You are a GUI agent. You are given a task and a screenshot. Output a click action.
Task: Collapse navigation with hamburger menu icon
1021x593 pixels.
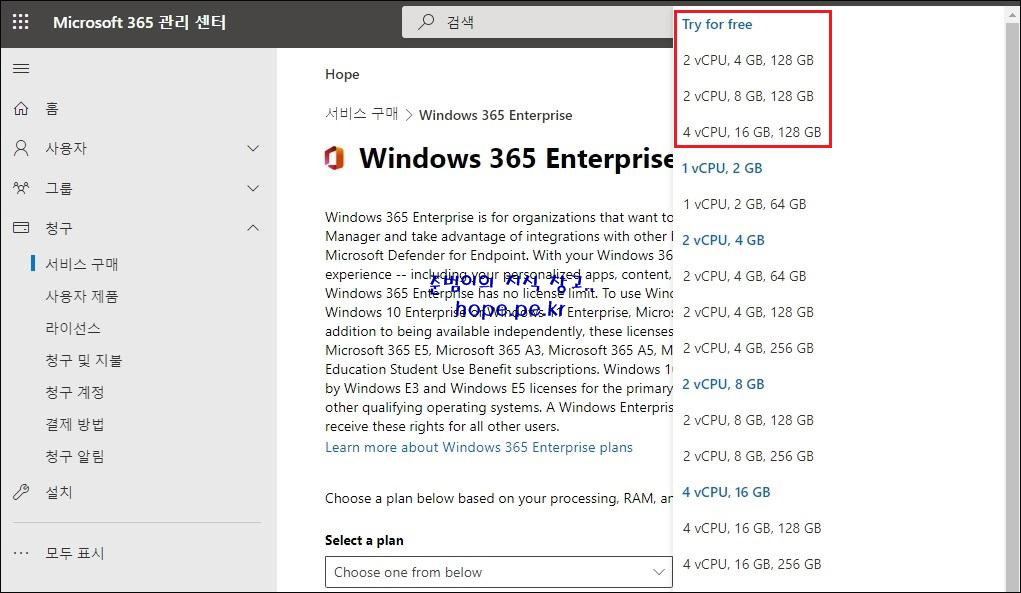(21, 68)
